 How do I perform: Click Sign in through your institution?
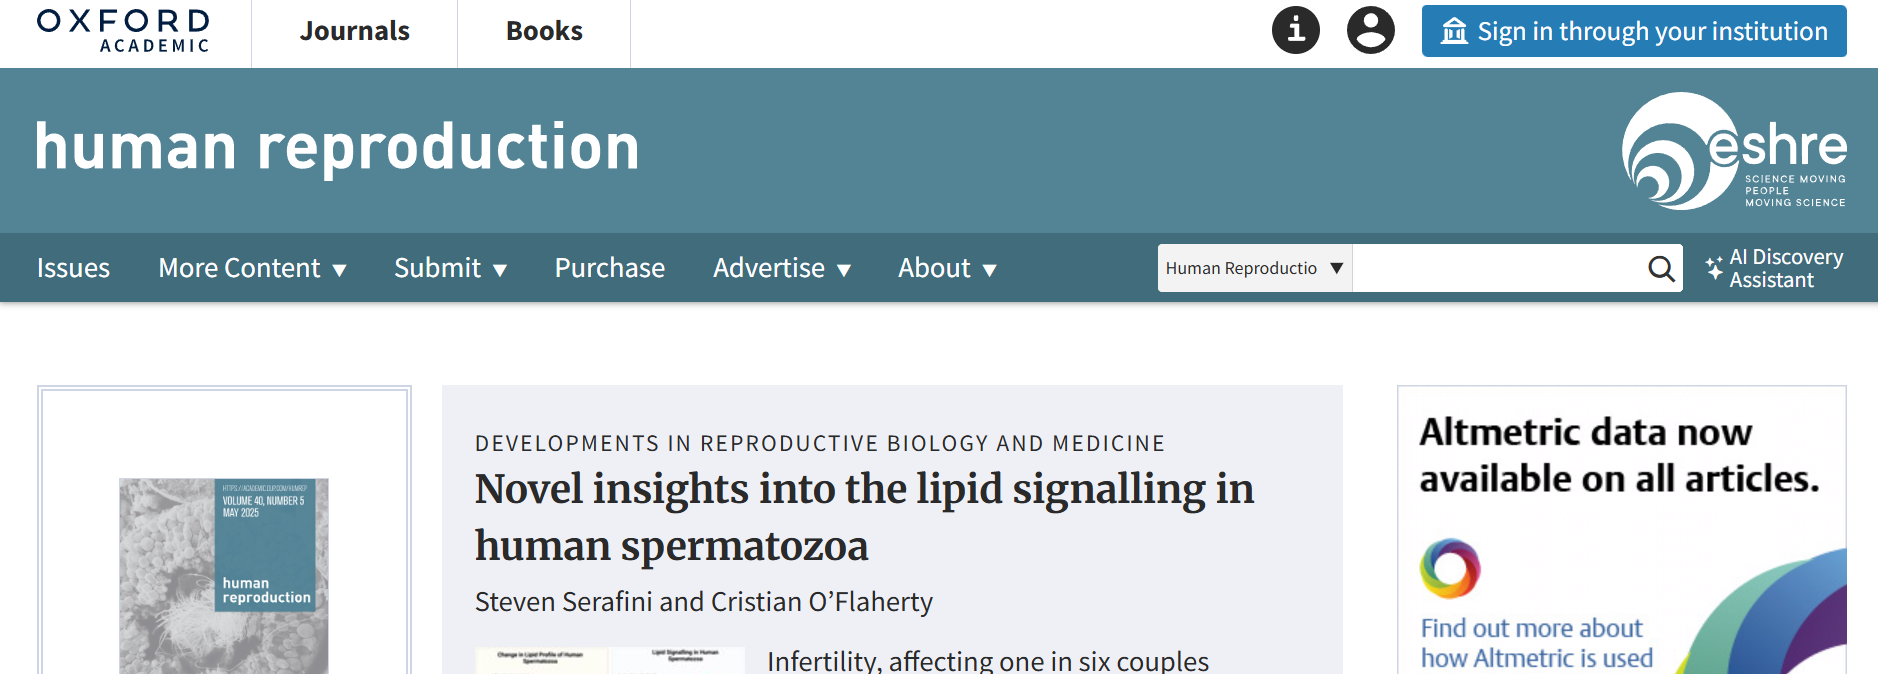1634,31
